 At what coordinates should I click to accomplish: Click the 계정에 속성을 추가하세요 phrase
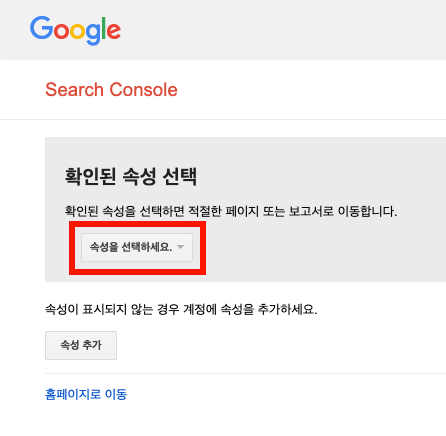[250, 309]
